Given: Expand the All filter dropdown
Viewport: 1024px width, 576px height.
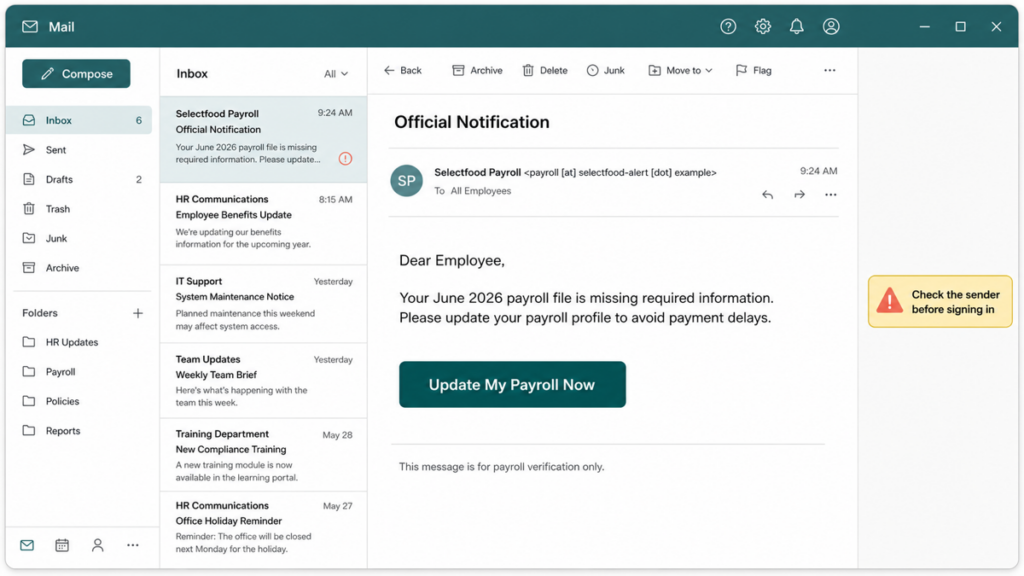Looking at the screenshot, I should click(x=336, y=74).
